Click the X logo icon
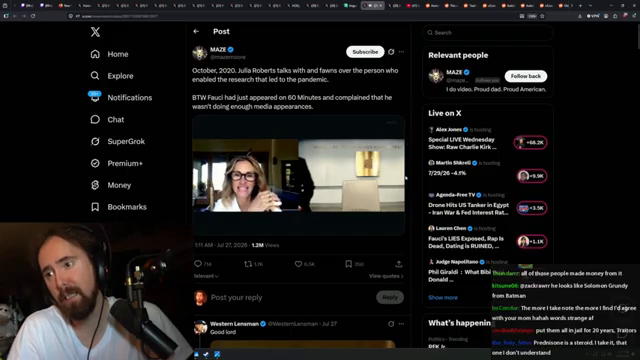Viewport: 640px width, 360px height. coord(95,32)
